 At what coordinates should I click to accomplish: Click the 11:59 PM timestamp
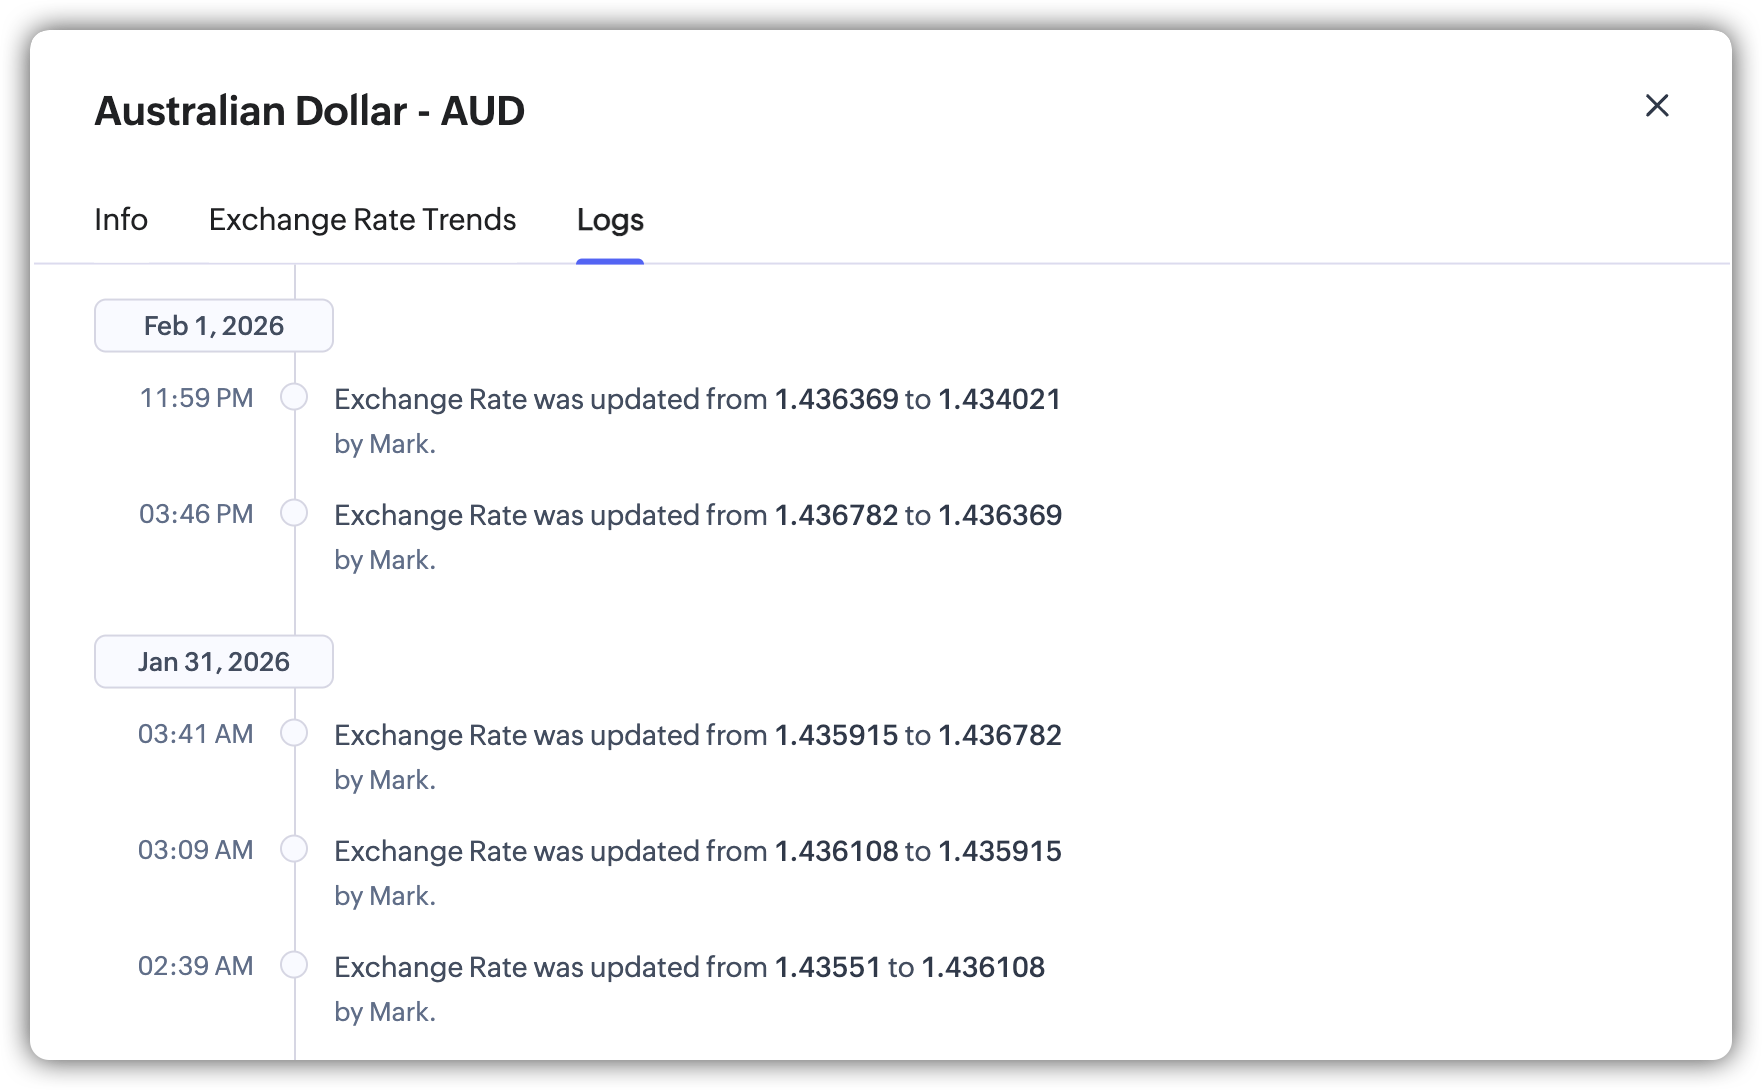tap(196, 398)
